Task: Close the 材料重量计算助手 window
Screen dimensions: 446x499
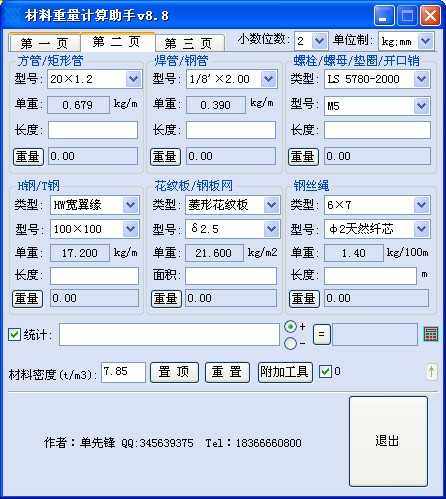Action: (x=430, y=15)
